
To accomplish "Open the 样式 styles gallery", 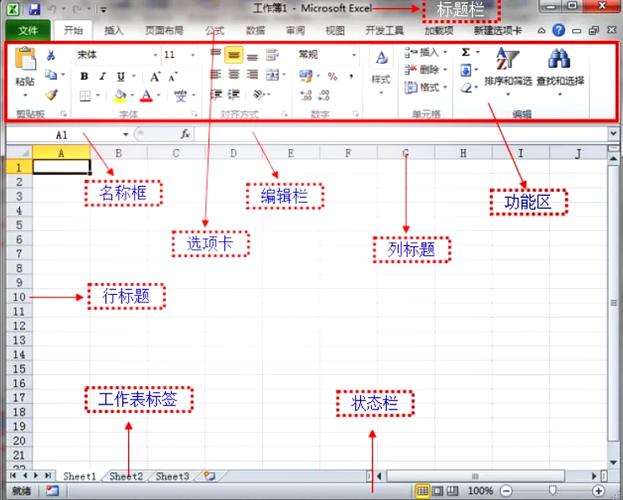I will tap(381, 71).
